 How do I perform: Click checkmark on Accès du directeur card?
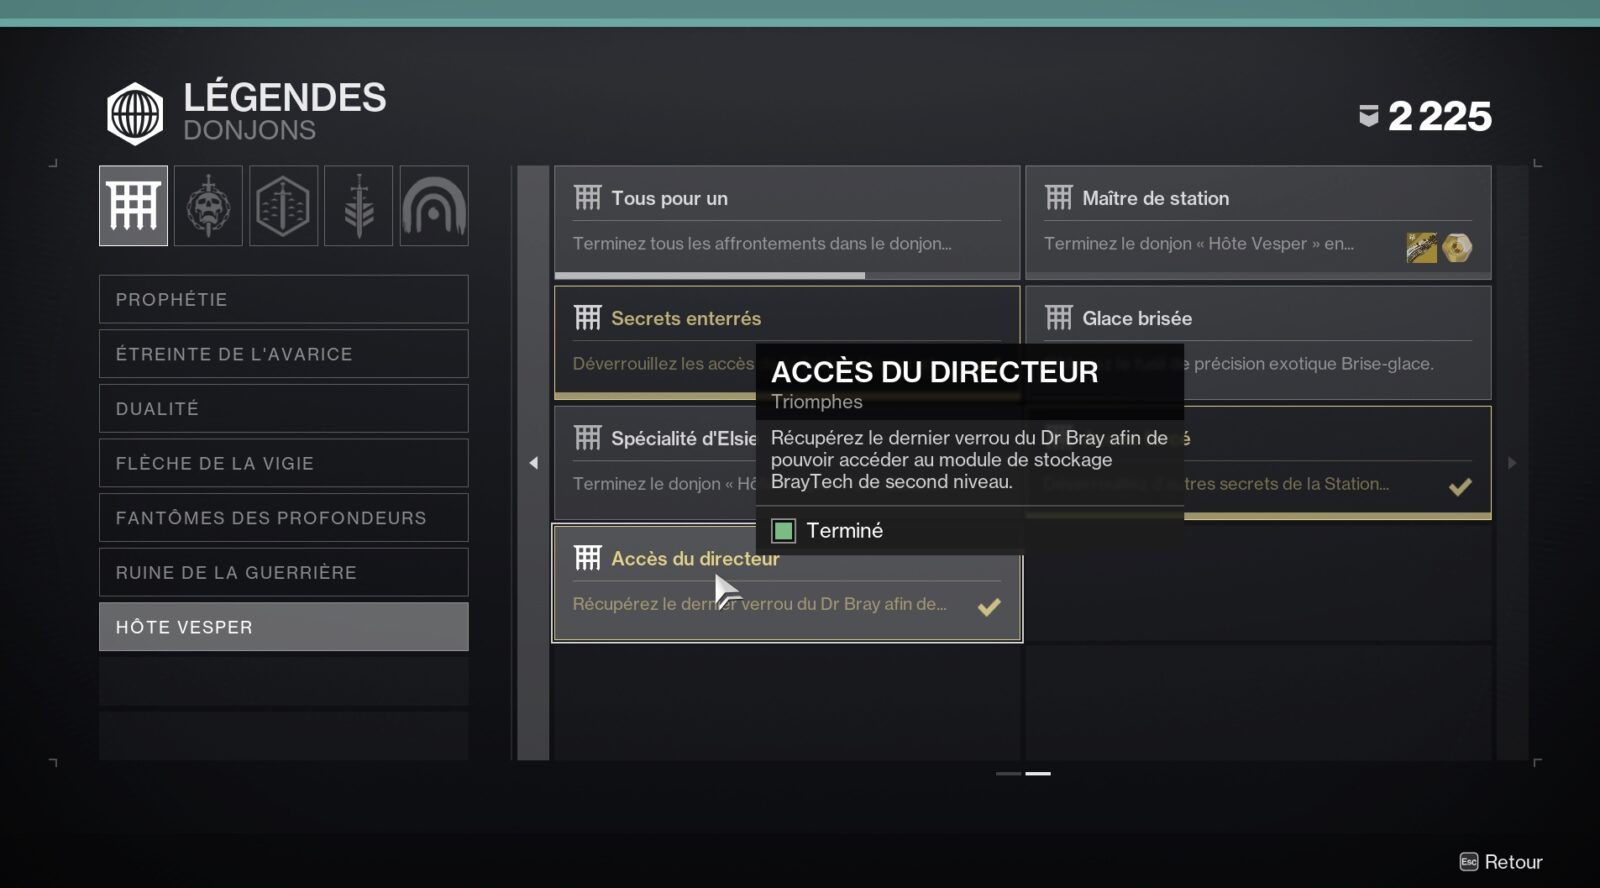coord(989,606)
